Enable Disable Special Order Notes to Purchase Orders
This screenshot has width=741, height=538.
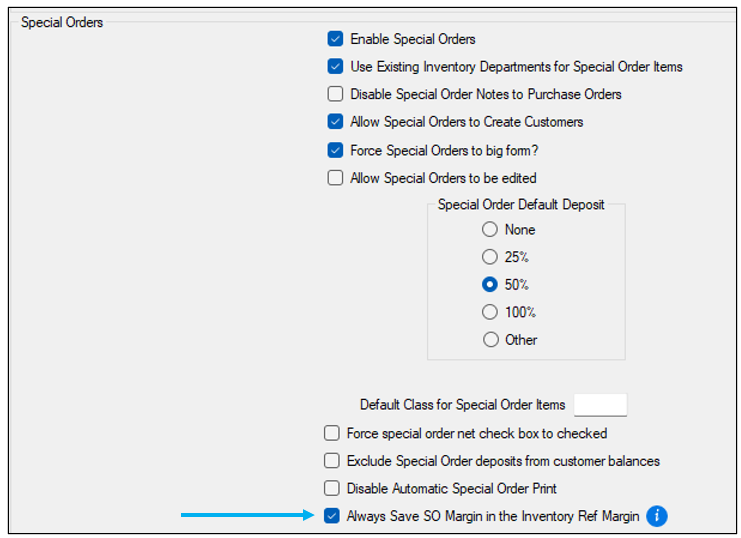coord(336,94)
